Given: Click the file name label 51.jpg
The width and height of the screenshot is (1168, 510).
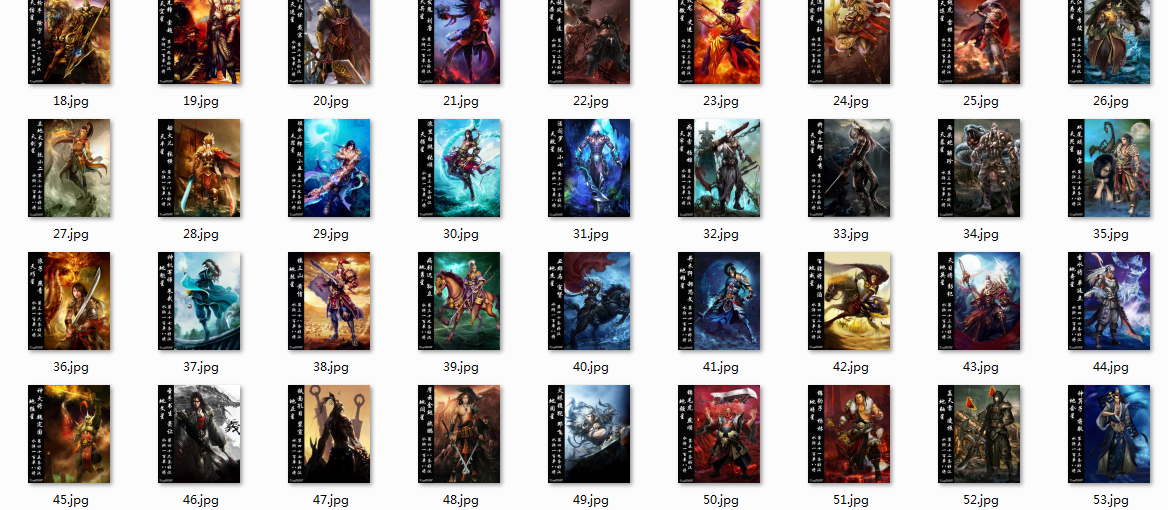Looking at the screenshot, I should 851,500.
